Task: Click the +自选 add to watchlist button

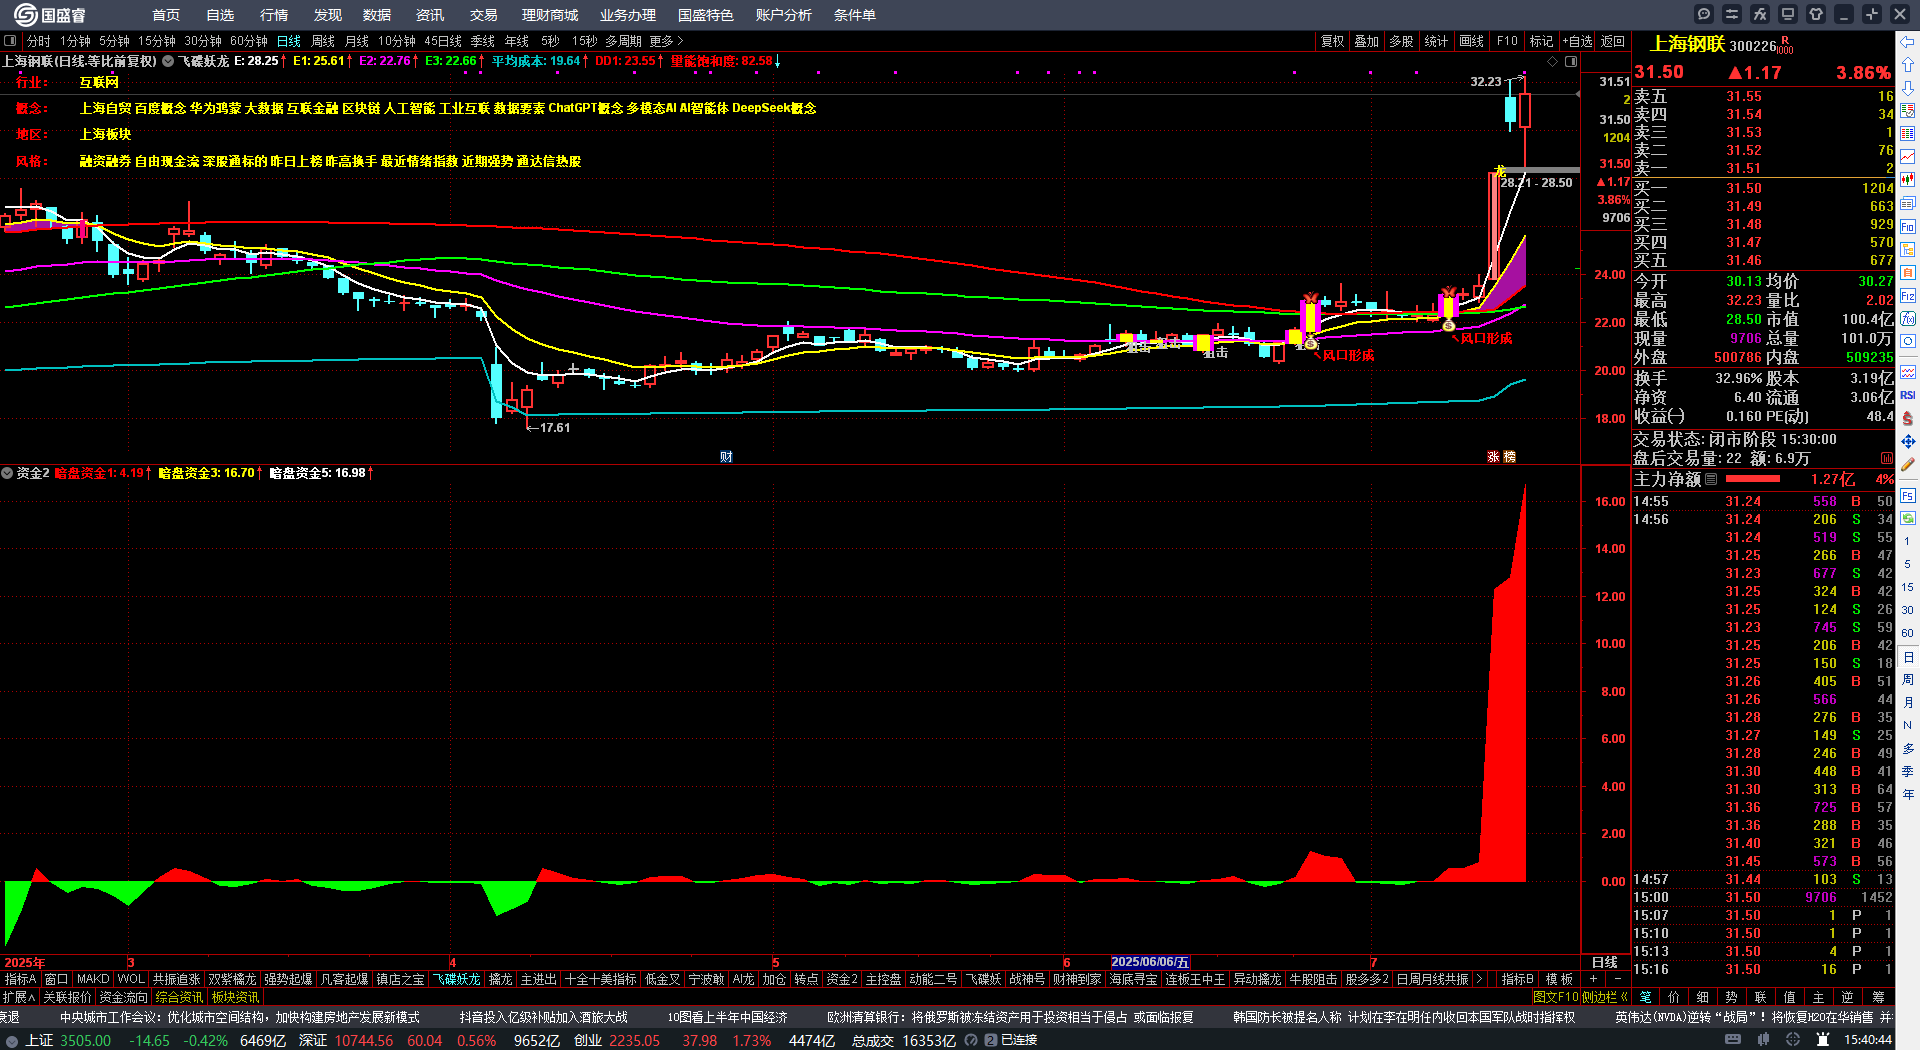Action: point(1578,41)
